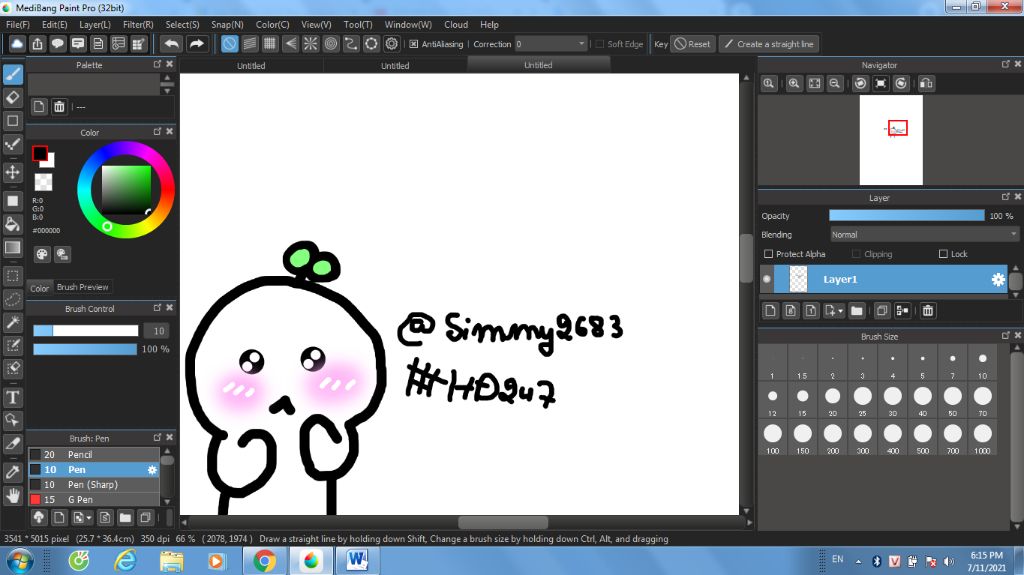Create a new raster layer
Image resolution: width=1024 pixels, height=575 pixels.
tap(770, 310)
